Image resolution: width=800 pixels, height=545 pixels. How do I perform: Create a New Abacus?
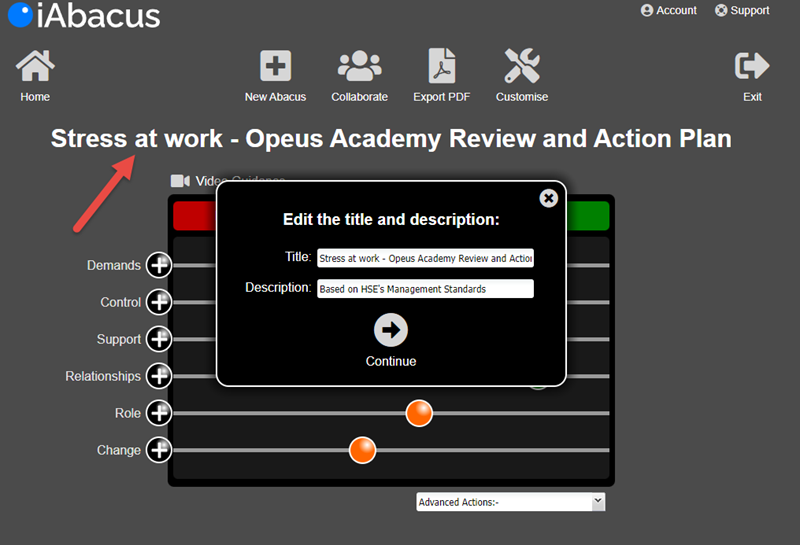pyautogui.click(x=276, y=66)
